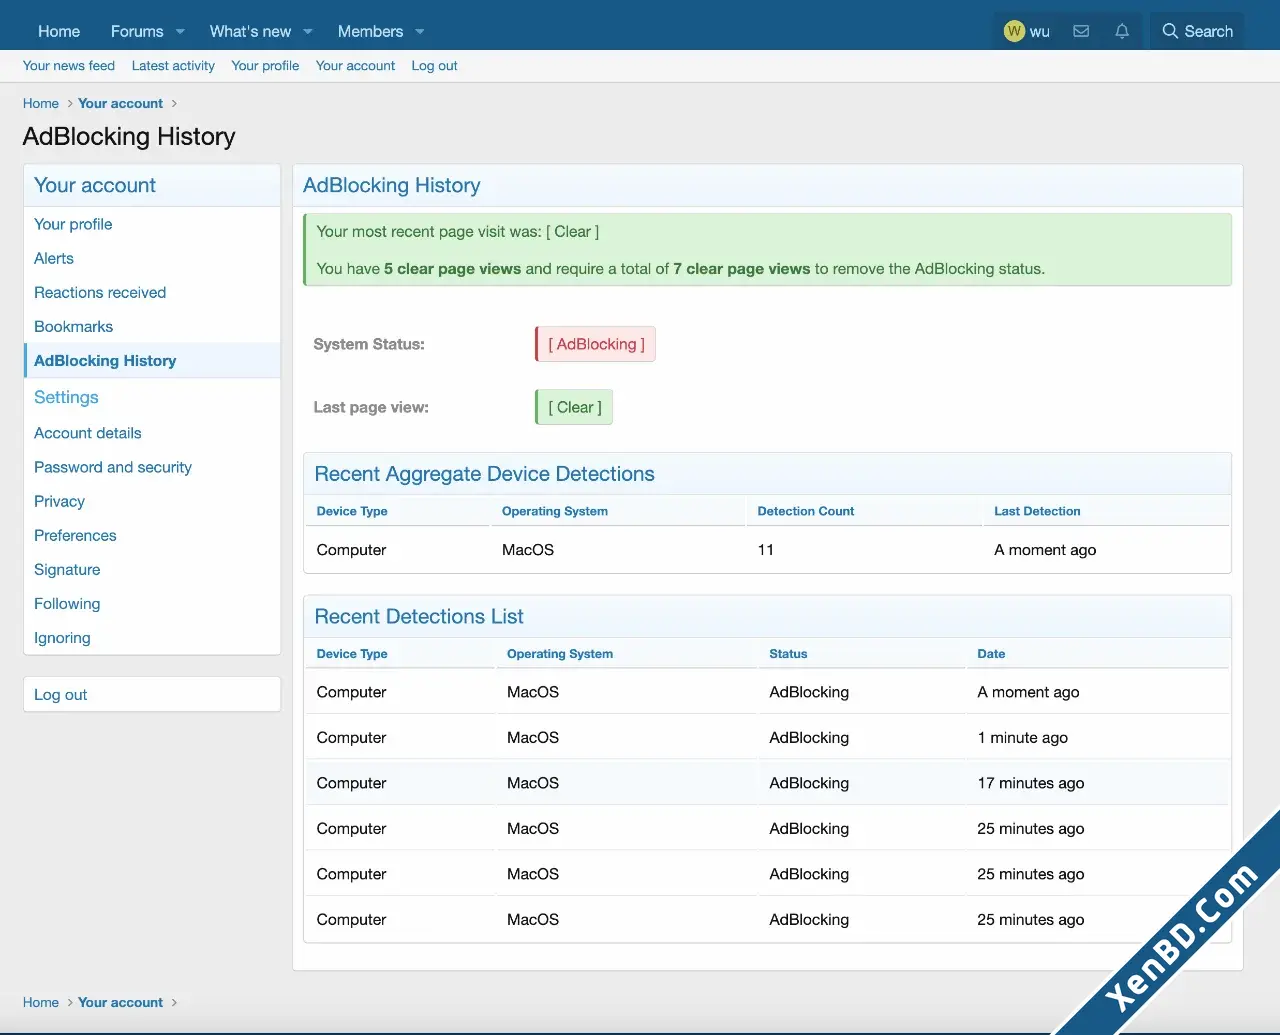This screenshot has height=1035, width=1280.
Task: Click the green Clear last page view badge
Action: 574,407
